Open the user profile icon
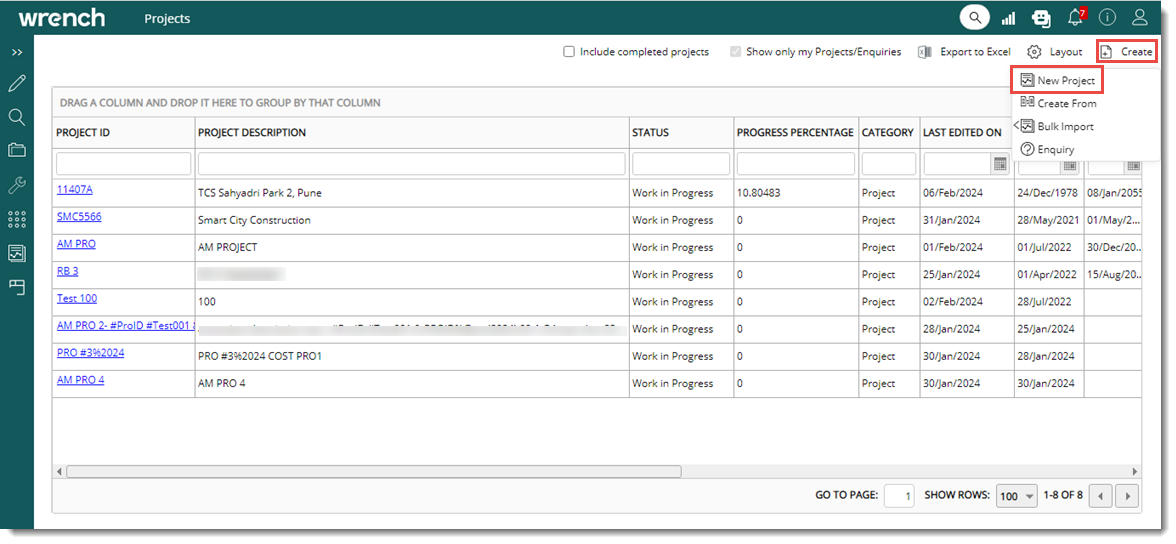 tap(1140, 17)
